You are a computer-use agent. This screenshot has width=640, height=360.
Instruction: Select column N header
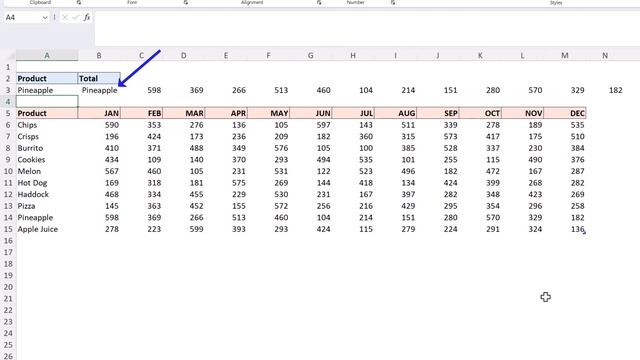point(605,55)
